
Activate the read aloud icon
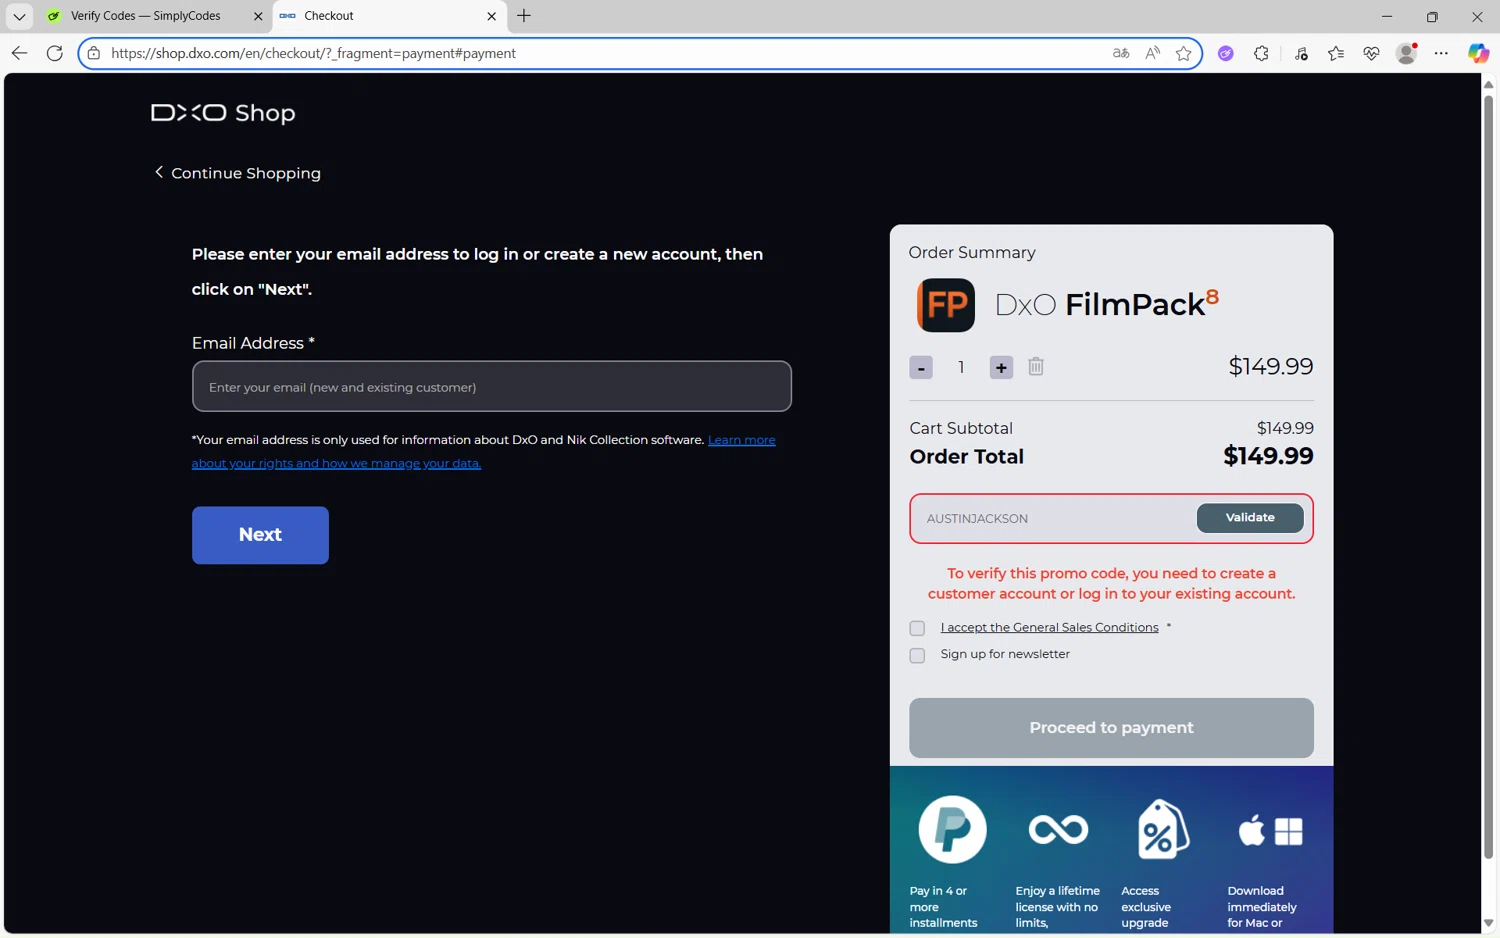tap(1153, 53)
